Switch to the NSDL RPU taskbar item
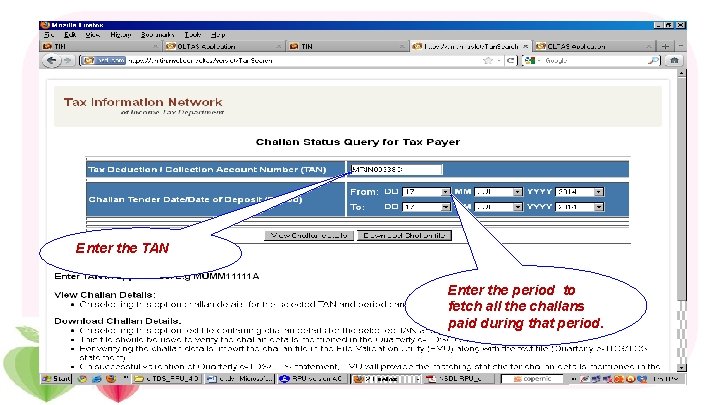This screenshot has height=405, width=720. [x=460, y=379]
